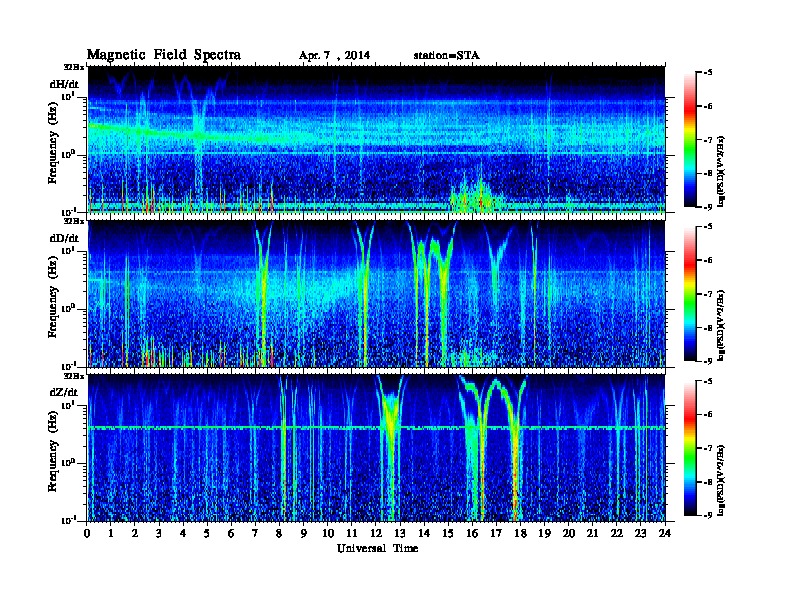Click the '-6' tick on dD/dt color scale
Viewport: 792px width, 612px height.
707,260
